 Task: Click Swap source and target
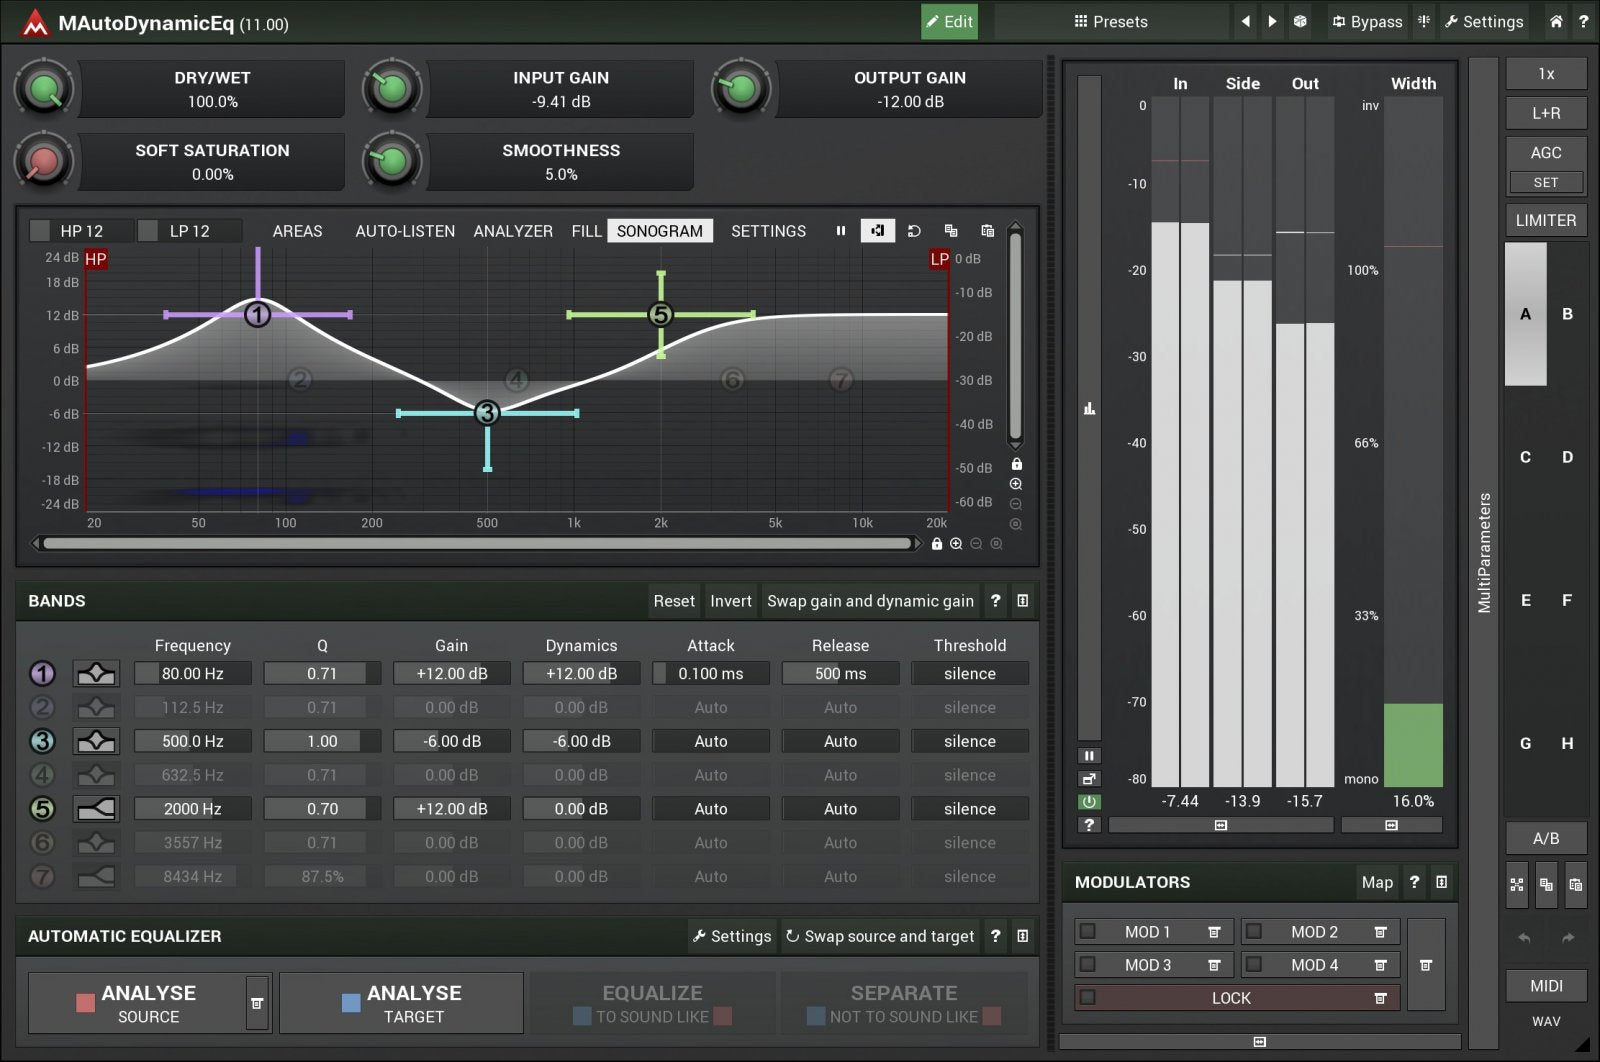click(x=879, y=936)
